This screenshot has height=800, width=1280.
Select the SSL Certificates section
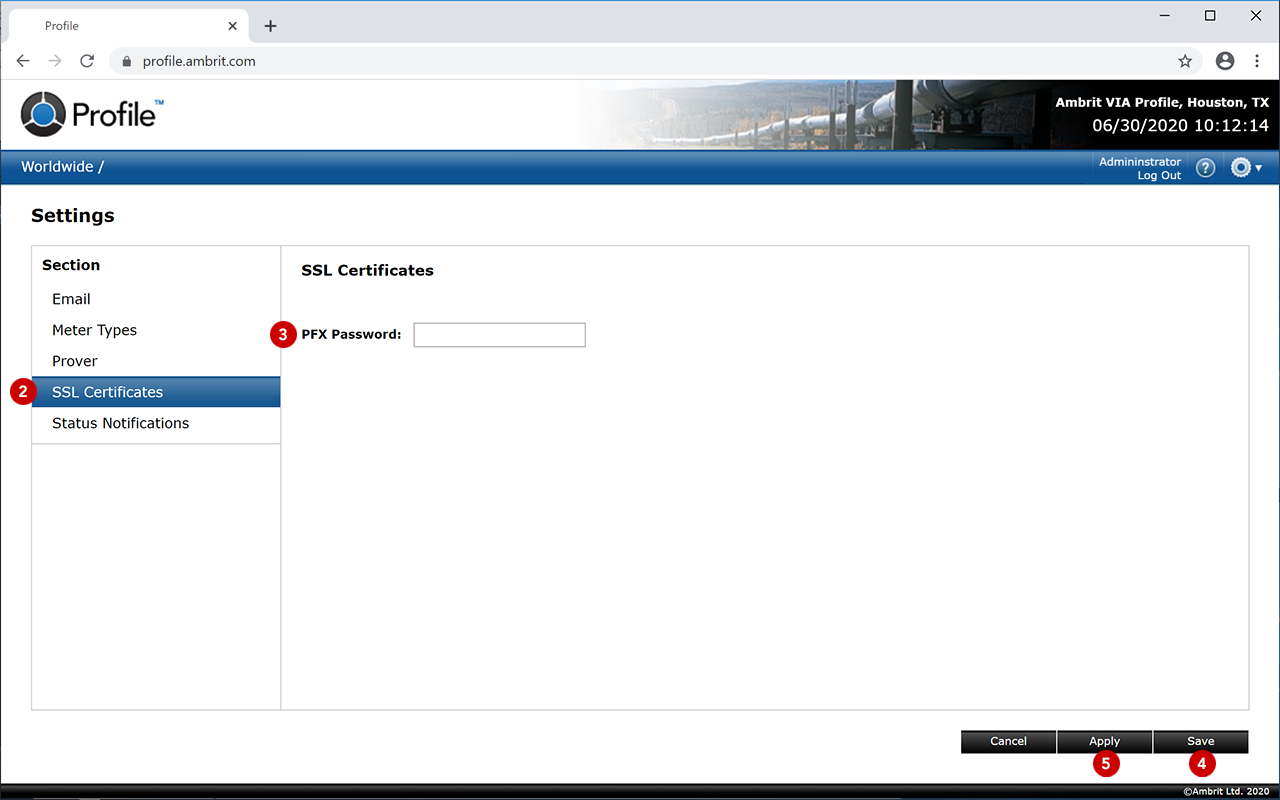pyautogui.click(x=156, y=392)
